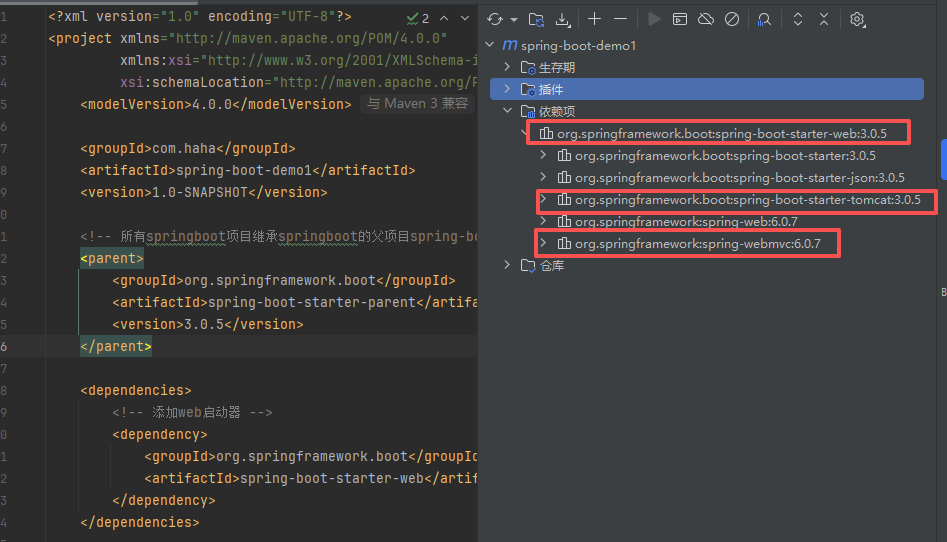Collapse the 依赖项 dependencies node
947x542 pixels.
point(507,111)
